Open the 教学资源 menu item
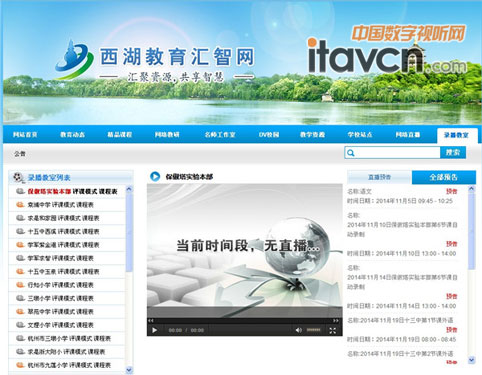This screenshot has height=375, width=482. 312,134
